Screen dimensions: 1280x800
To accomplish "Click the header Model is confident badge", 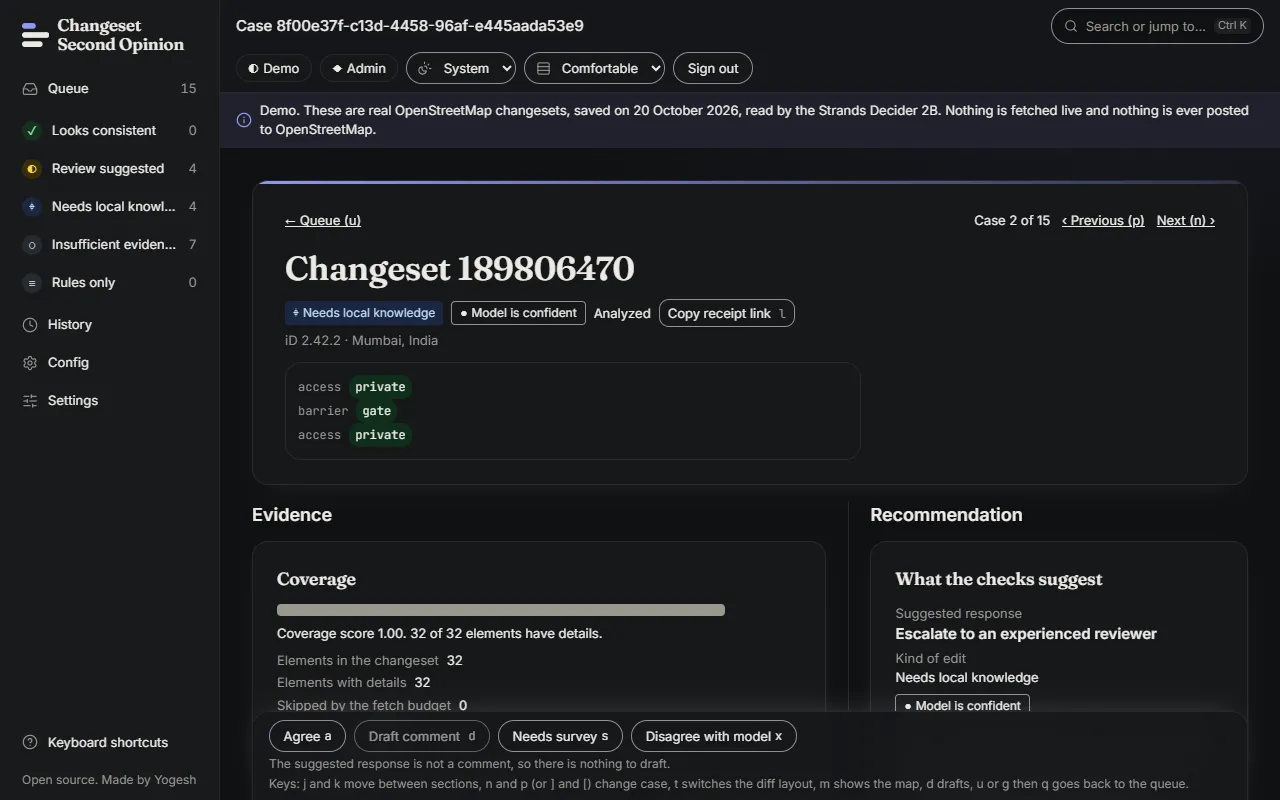I will tap(518, 313).
